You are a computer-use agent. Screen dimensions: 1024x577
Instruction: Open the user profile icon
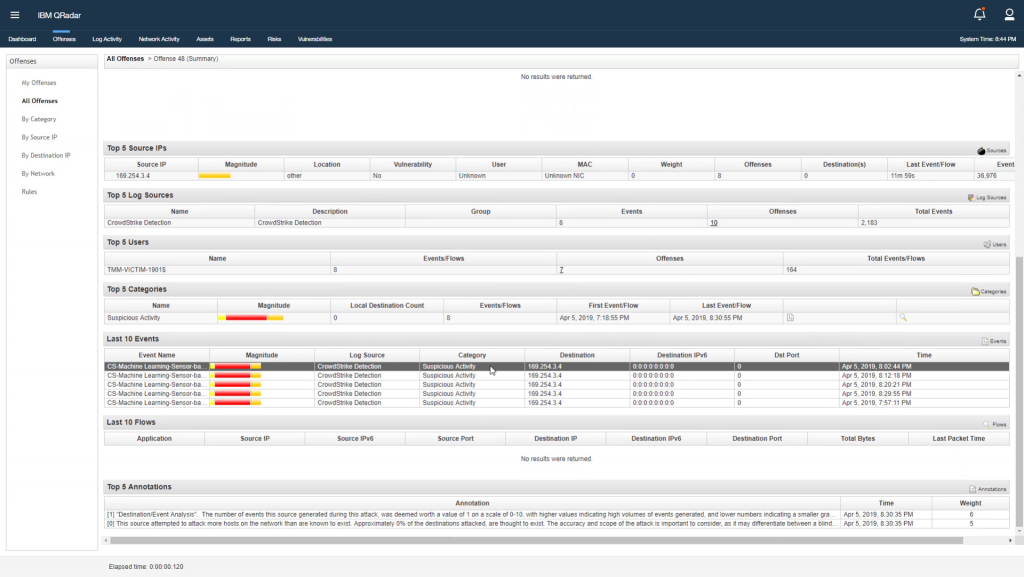pos(1008,14)
